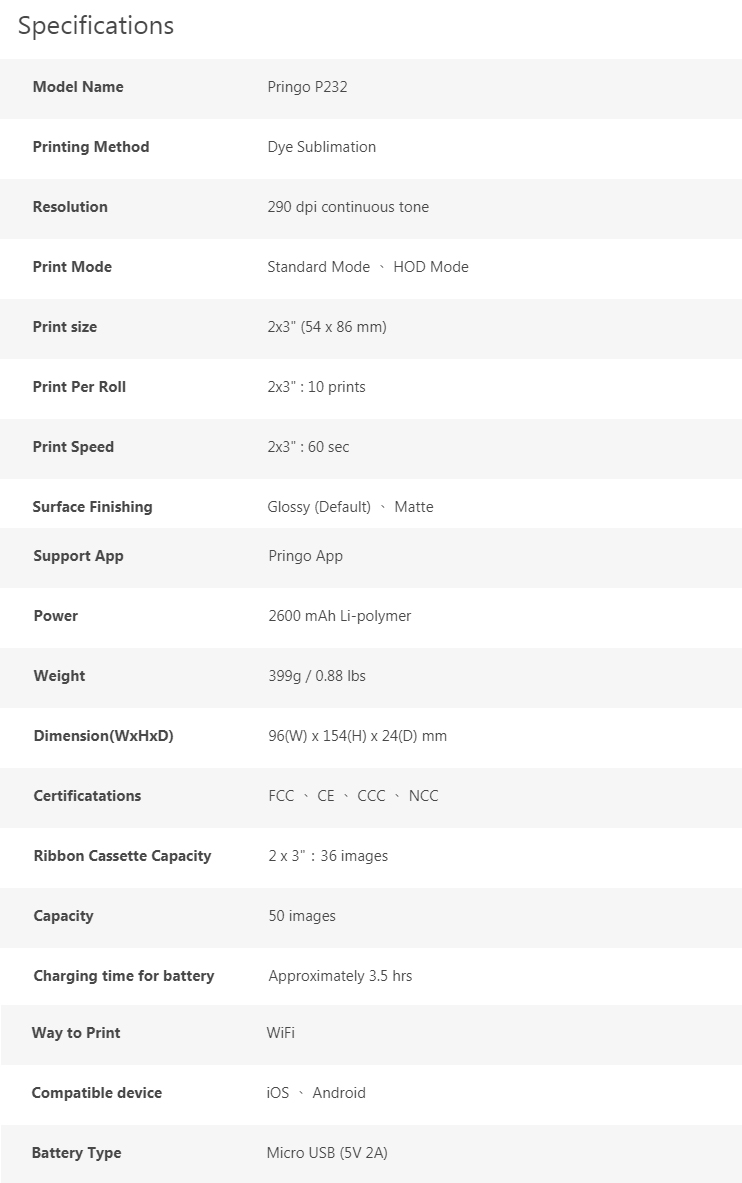Select the Micro USB (5V 2A) value
This screenshot has width=742, height=1183.
click(327, 1153)
